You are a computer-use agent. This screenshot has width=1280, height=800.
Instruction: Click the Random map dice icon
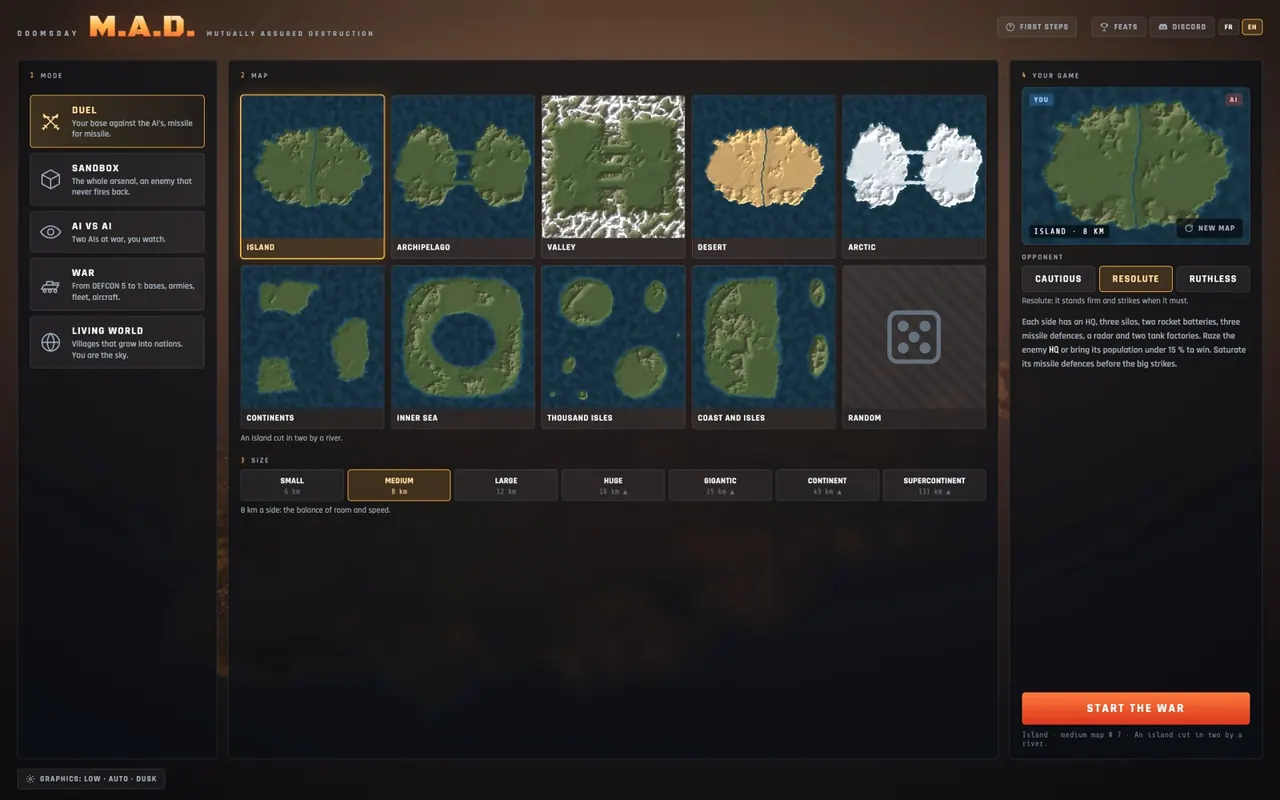[x=914, y=337]
